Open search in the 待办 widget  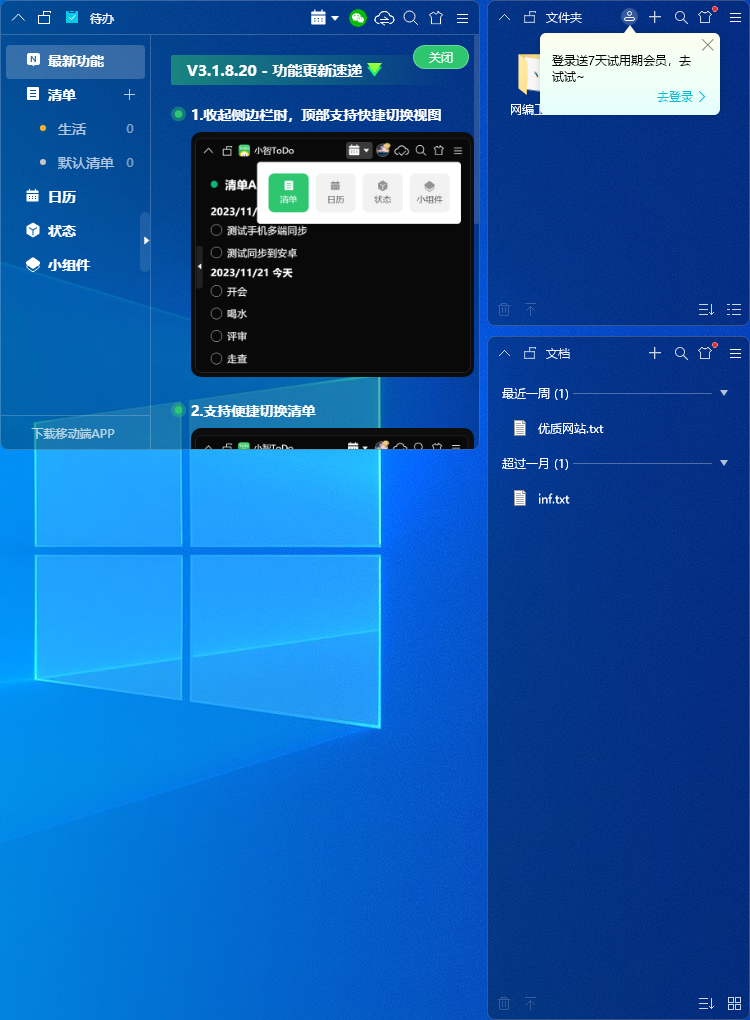410,18
